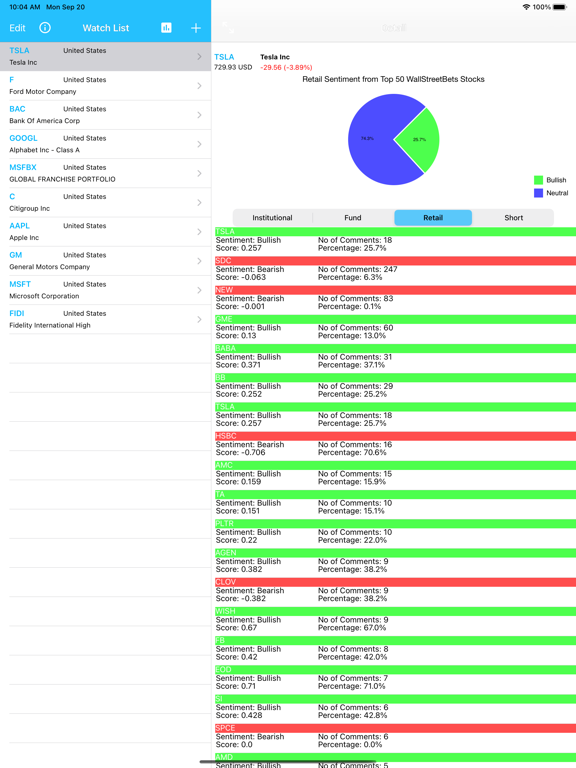Screen dimensions: 576x768
Task: Open the Bank Of America row chevron
Action: click(x=199, y=115)
